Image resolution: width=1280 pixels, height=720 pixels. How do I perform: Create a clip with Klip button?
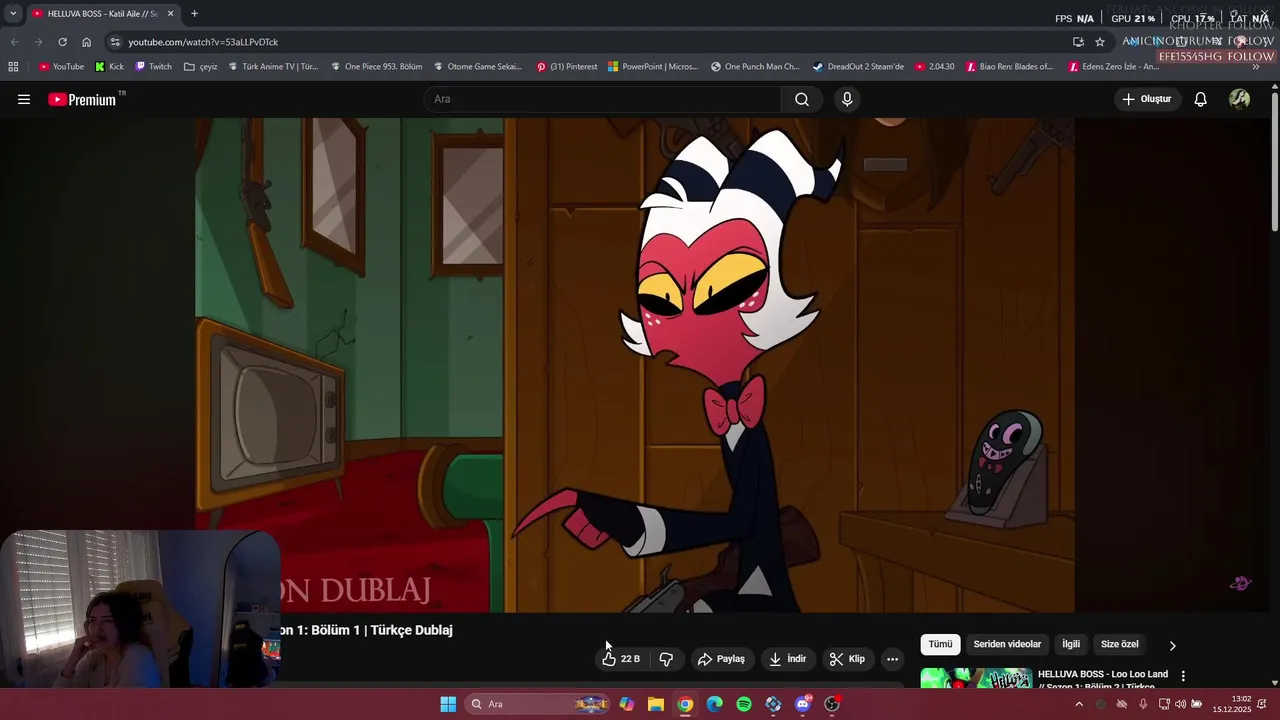click(x=847, y=659)
